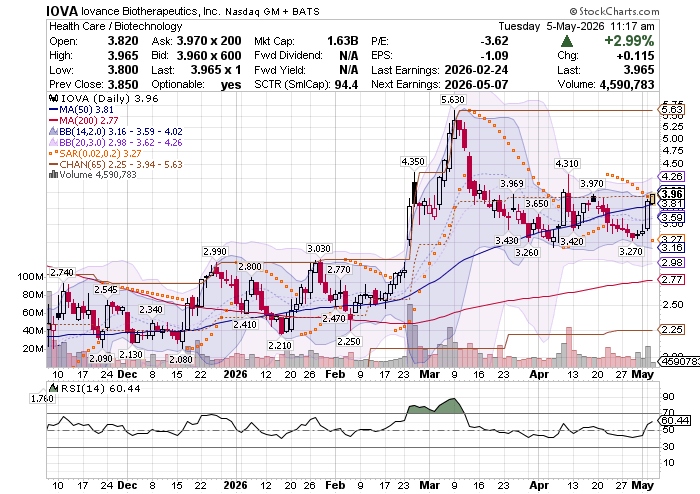This screenshot has height=494, width=700.
Task: Click the Mkt Cap value 1.63B
Action: [x=342, y=41]
